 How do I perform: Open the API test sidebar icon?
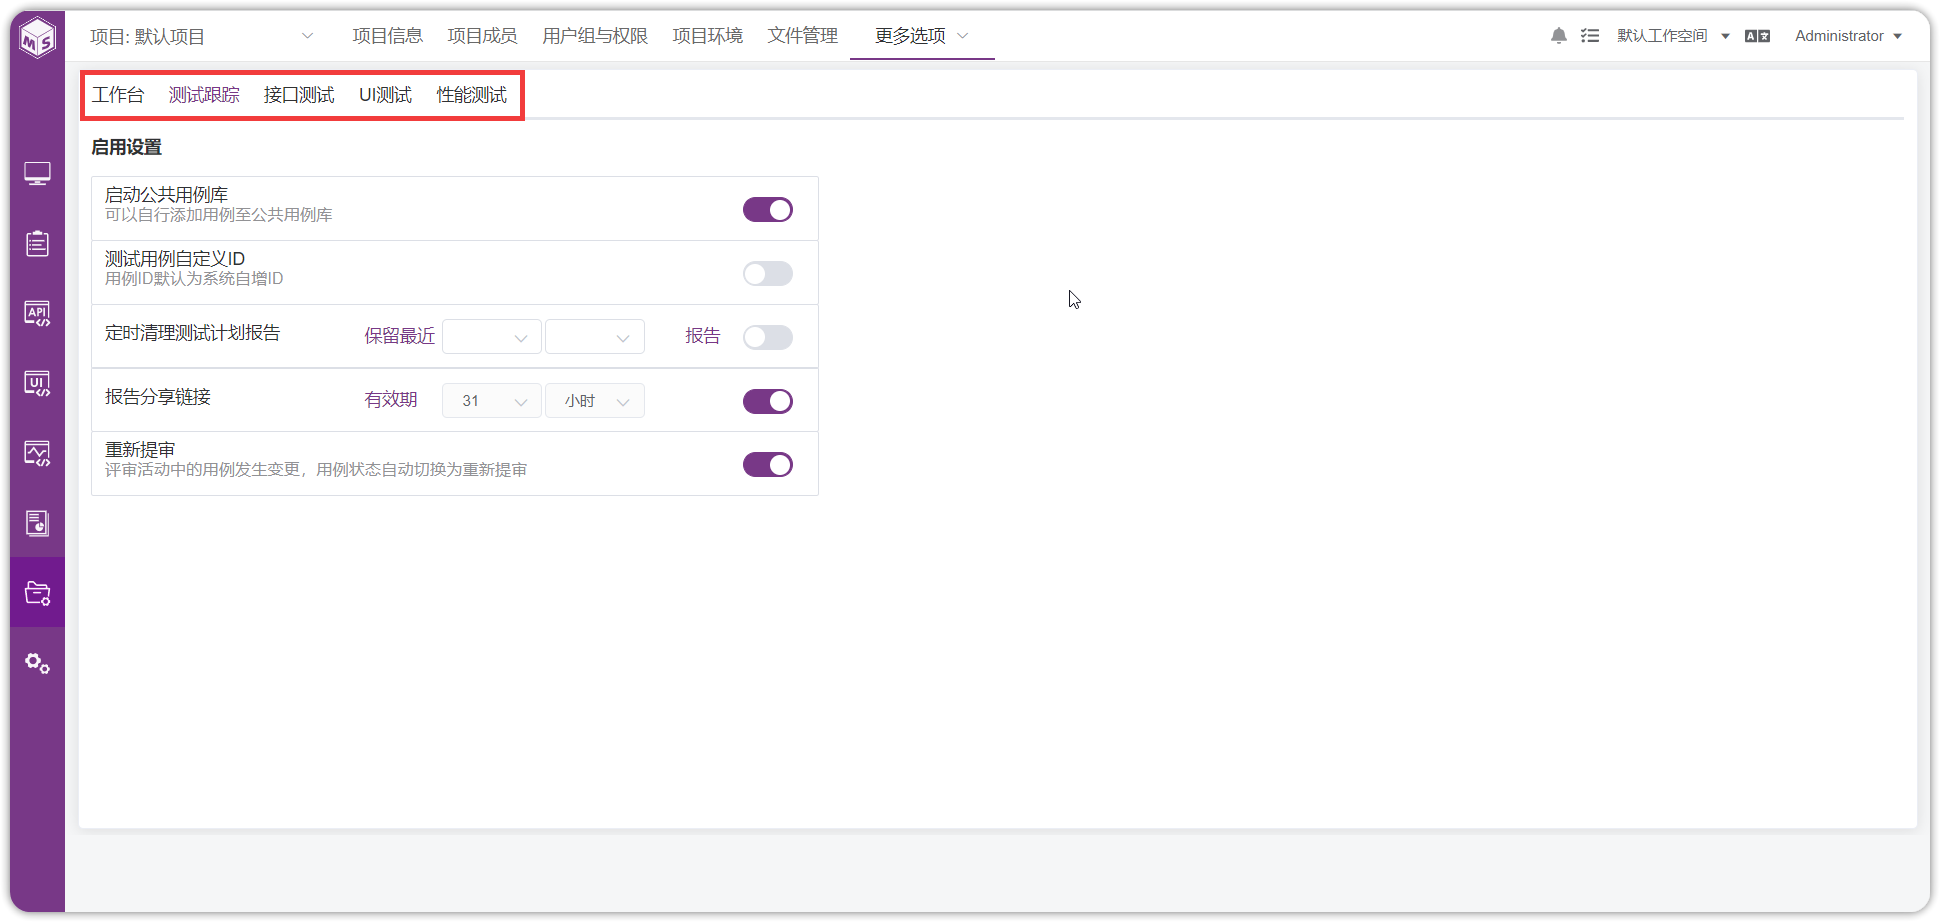[38, 314]
